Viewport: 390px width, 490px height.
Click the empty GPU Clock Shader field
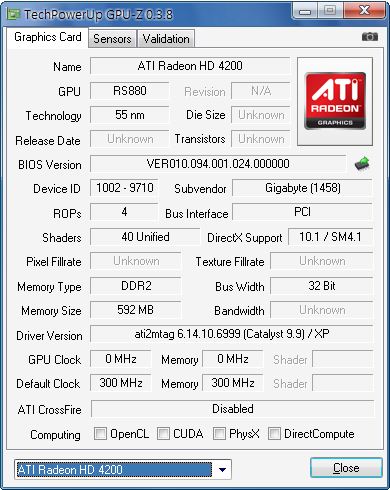pos(343,359)
